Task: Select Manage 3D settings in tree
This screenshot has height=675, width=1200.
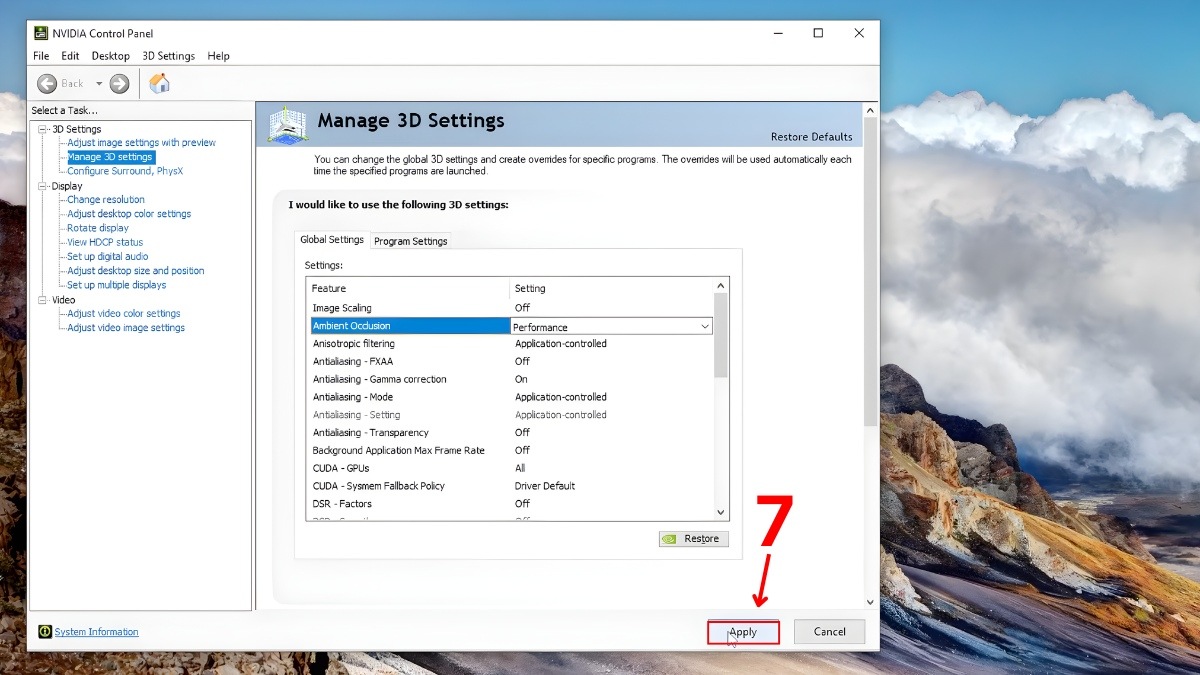Action: point(110,157)
